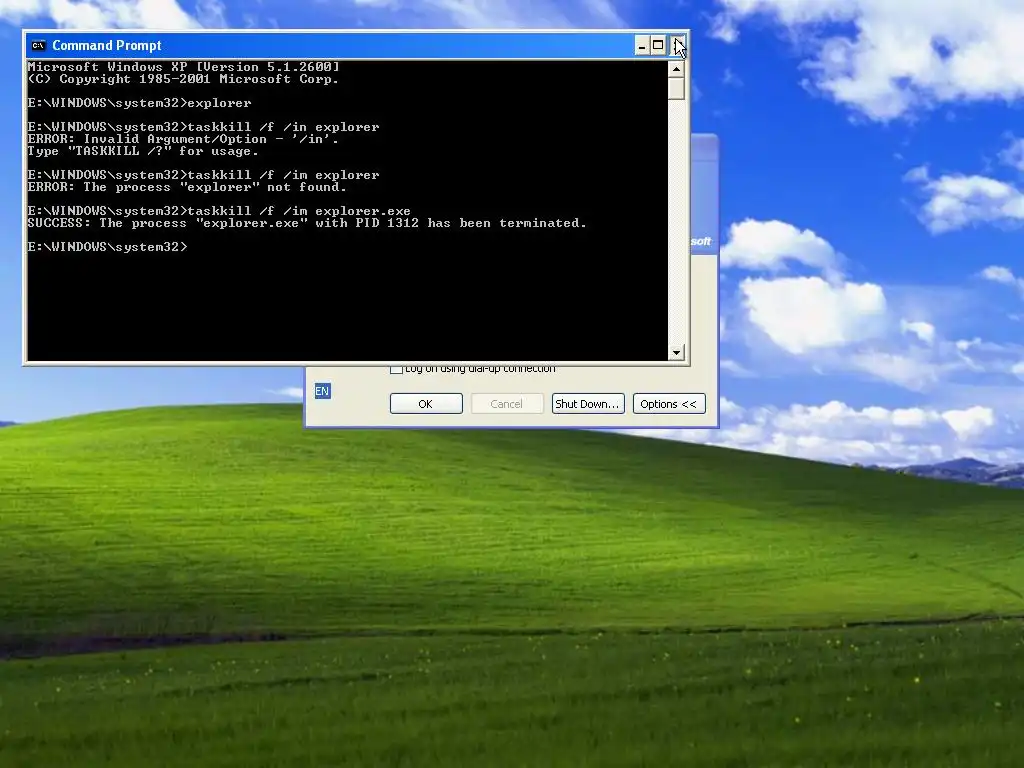1024x768 pixels.
Task: Click the scroll down arrow in Command Prompt
Action: (x=677, y=353)
